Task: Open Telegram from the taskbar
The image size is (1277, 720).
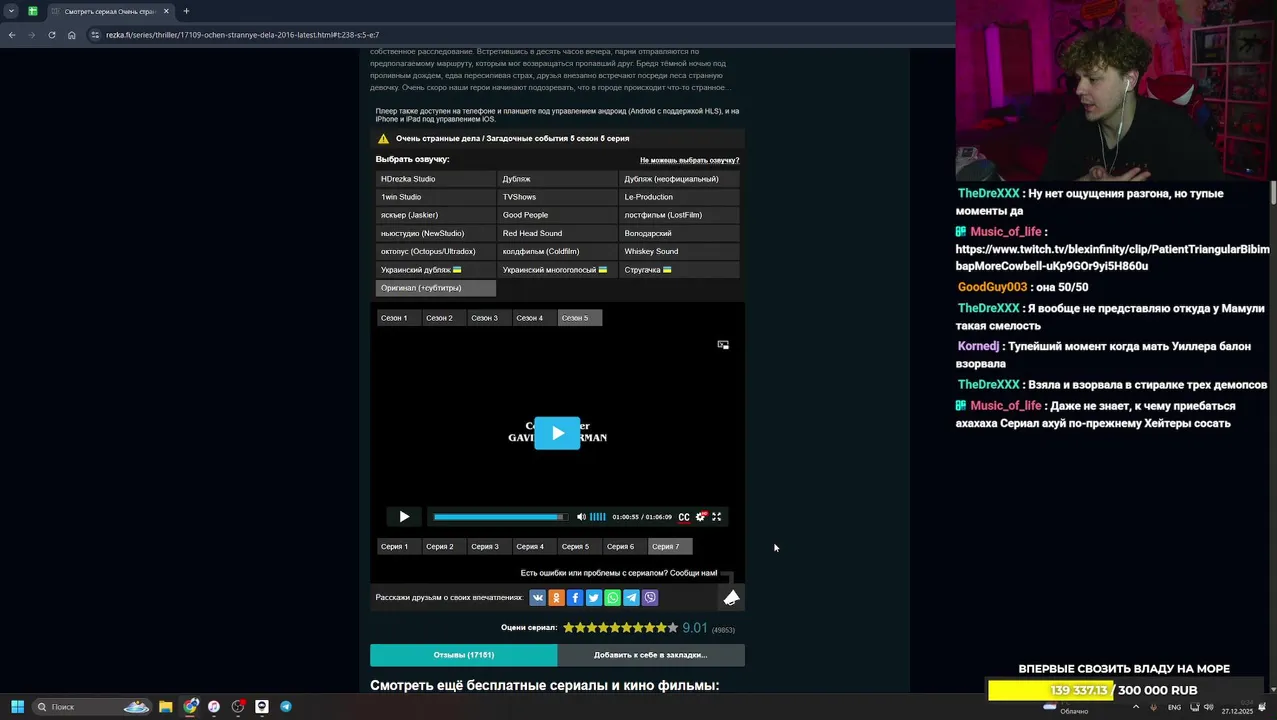Action: click(x=286, y=707)
